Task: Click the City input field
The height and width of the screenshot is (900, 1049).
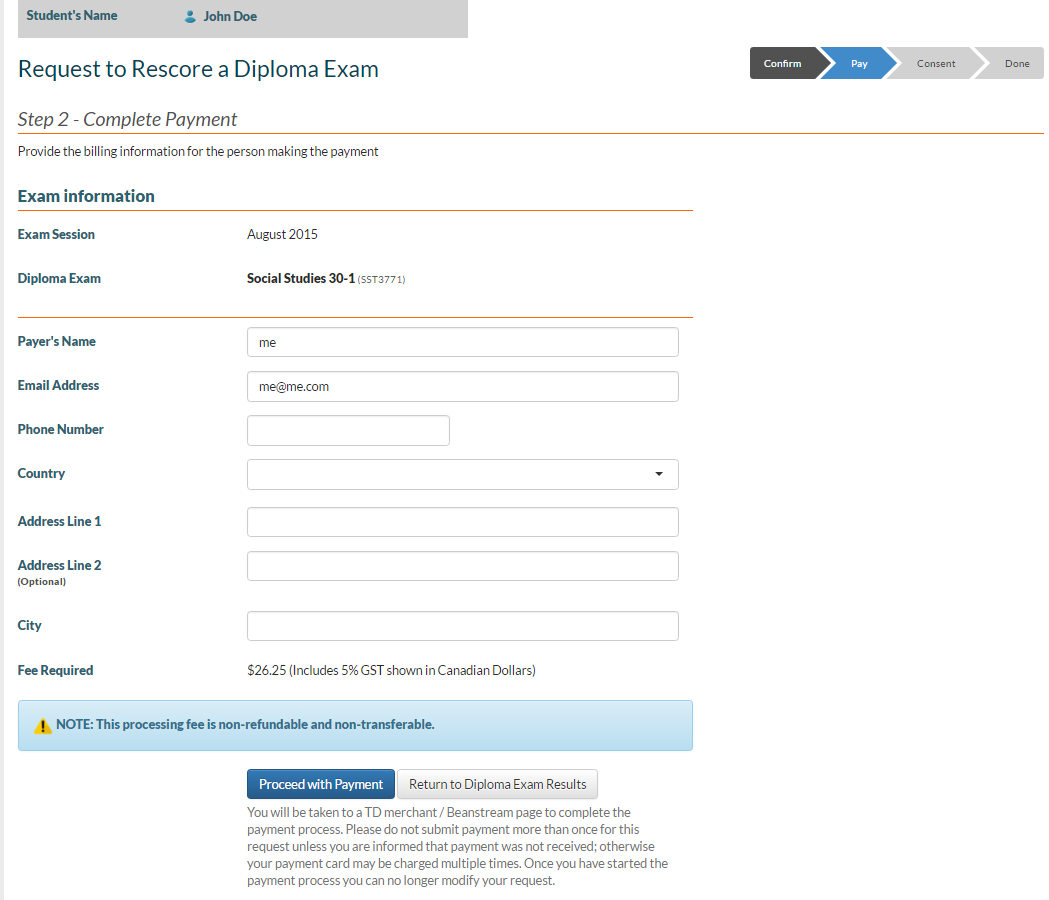Action: click(462, 626)
